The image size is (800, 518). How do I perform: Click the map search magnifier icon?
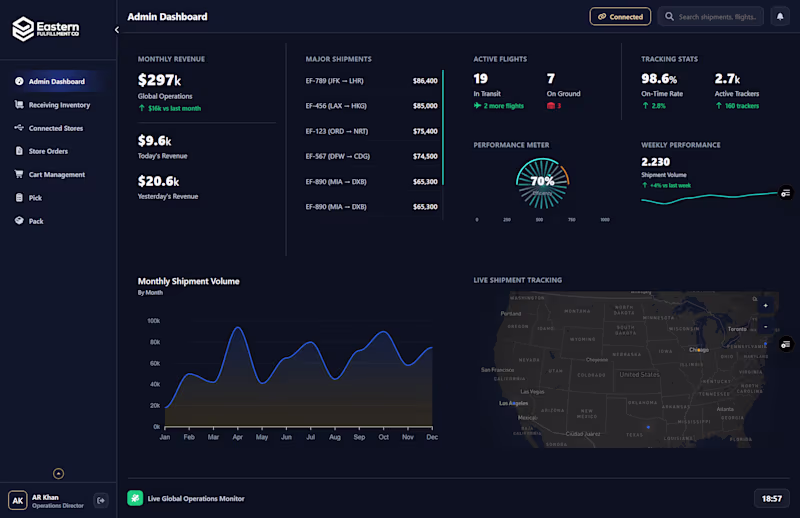pos(755,299)
